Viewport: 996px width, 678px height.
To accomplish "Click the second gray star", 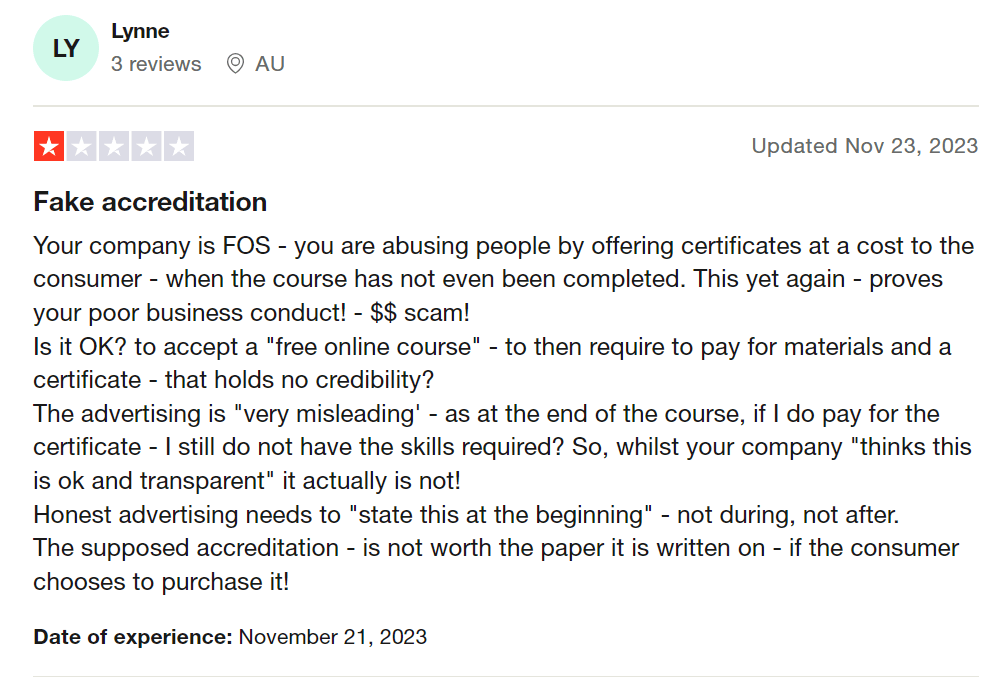I will pyautogui.click(x=81, y=146).
